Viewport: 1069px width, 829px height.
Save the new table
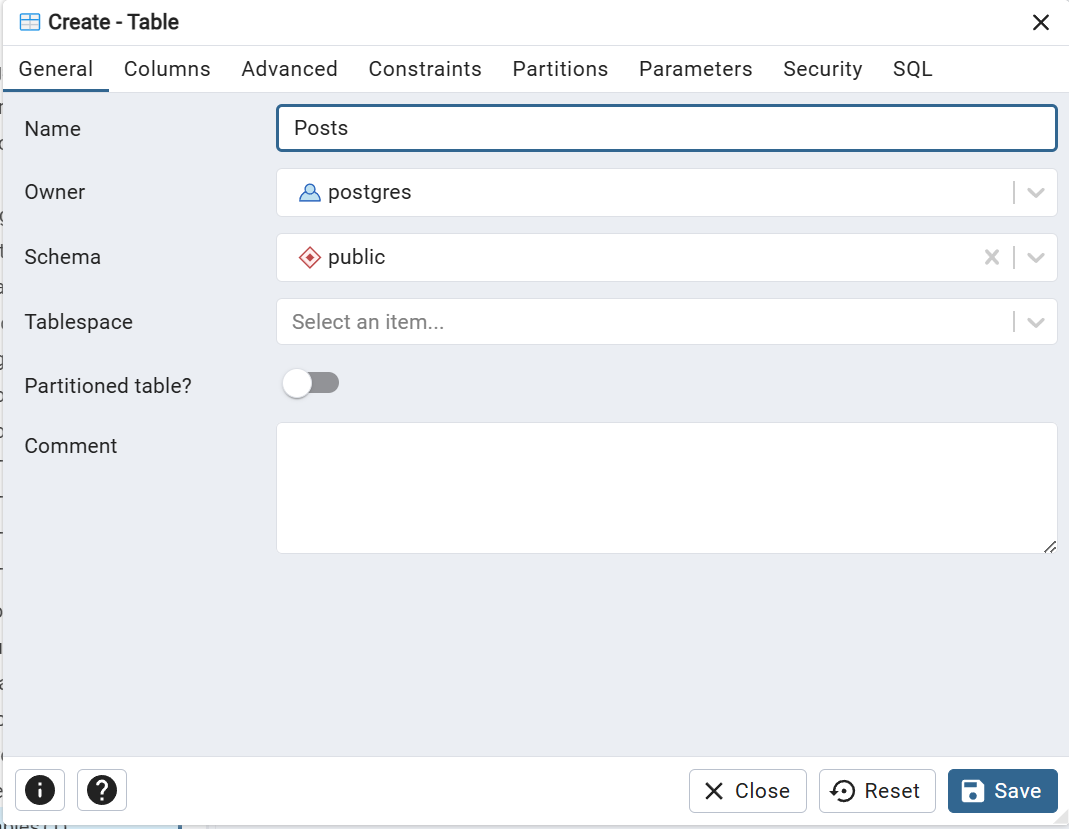coord(1002,791)
